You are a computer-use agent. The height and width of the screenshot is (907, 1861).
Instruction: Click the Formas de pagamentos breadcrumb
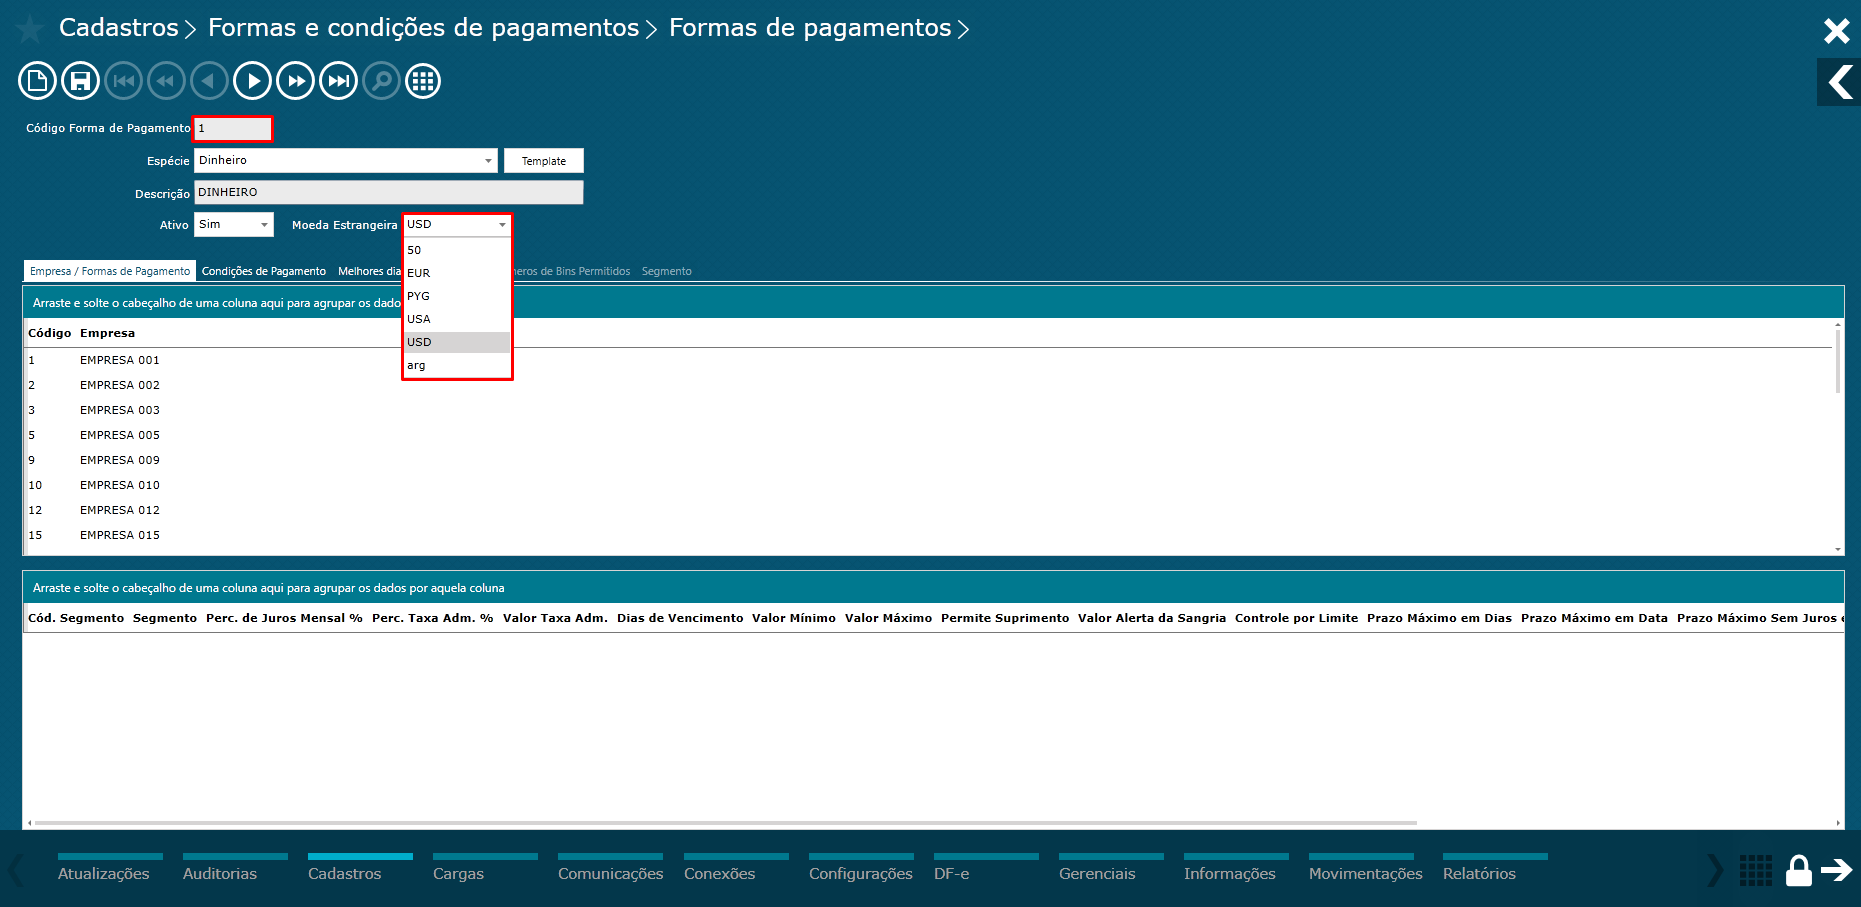coord(810,28)
